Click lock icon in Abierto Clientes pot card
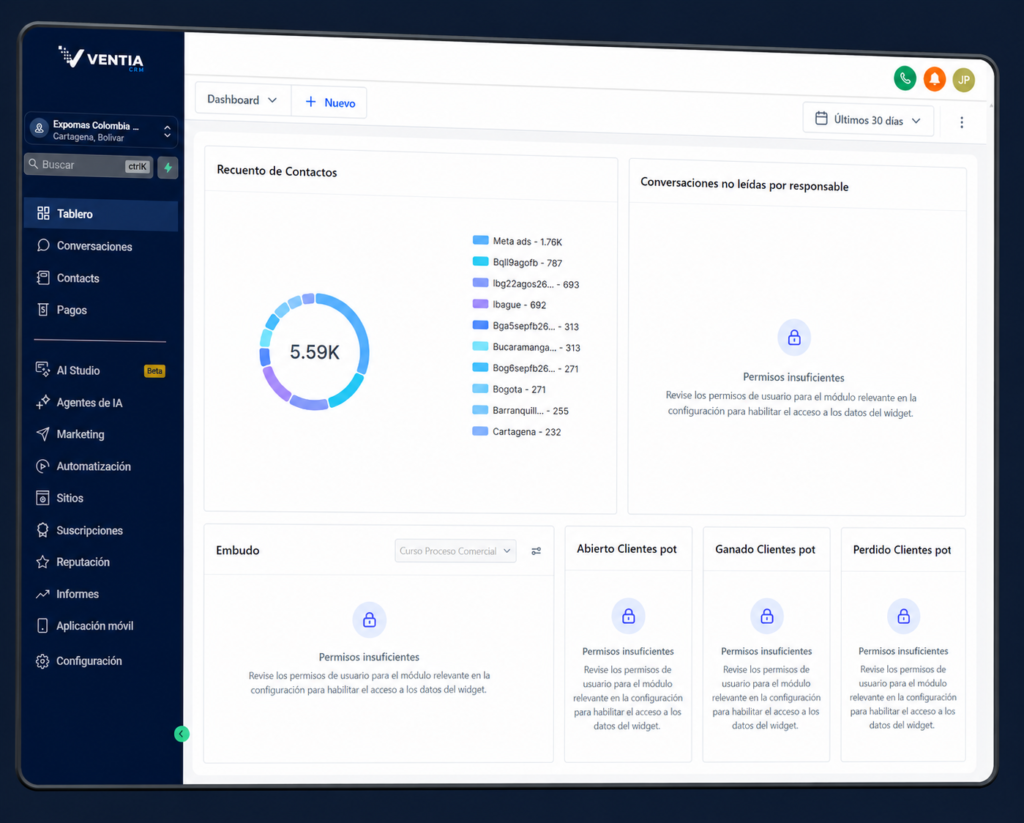The image size is (1024, 823). [x=628, y=616]
